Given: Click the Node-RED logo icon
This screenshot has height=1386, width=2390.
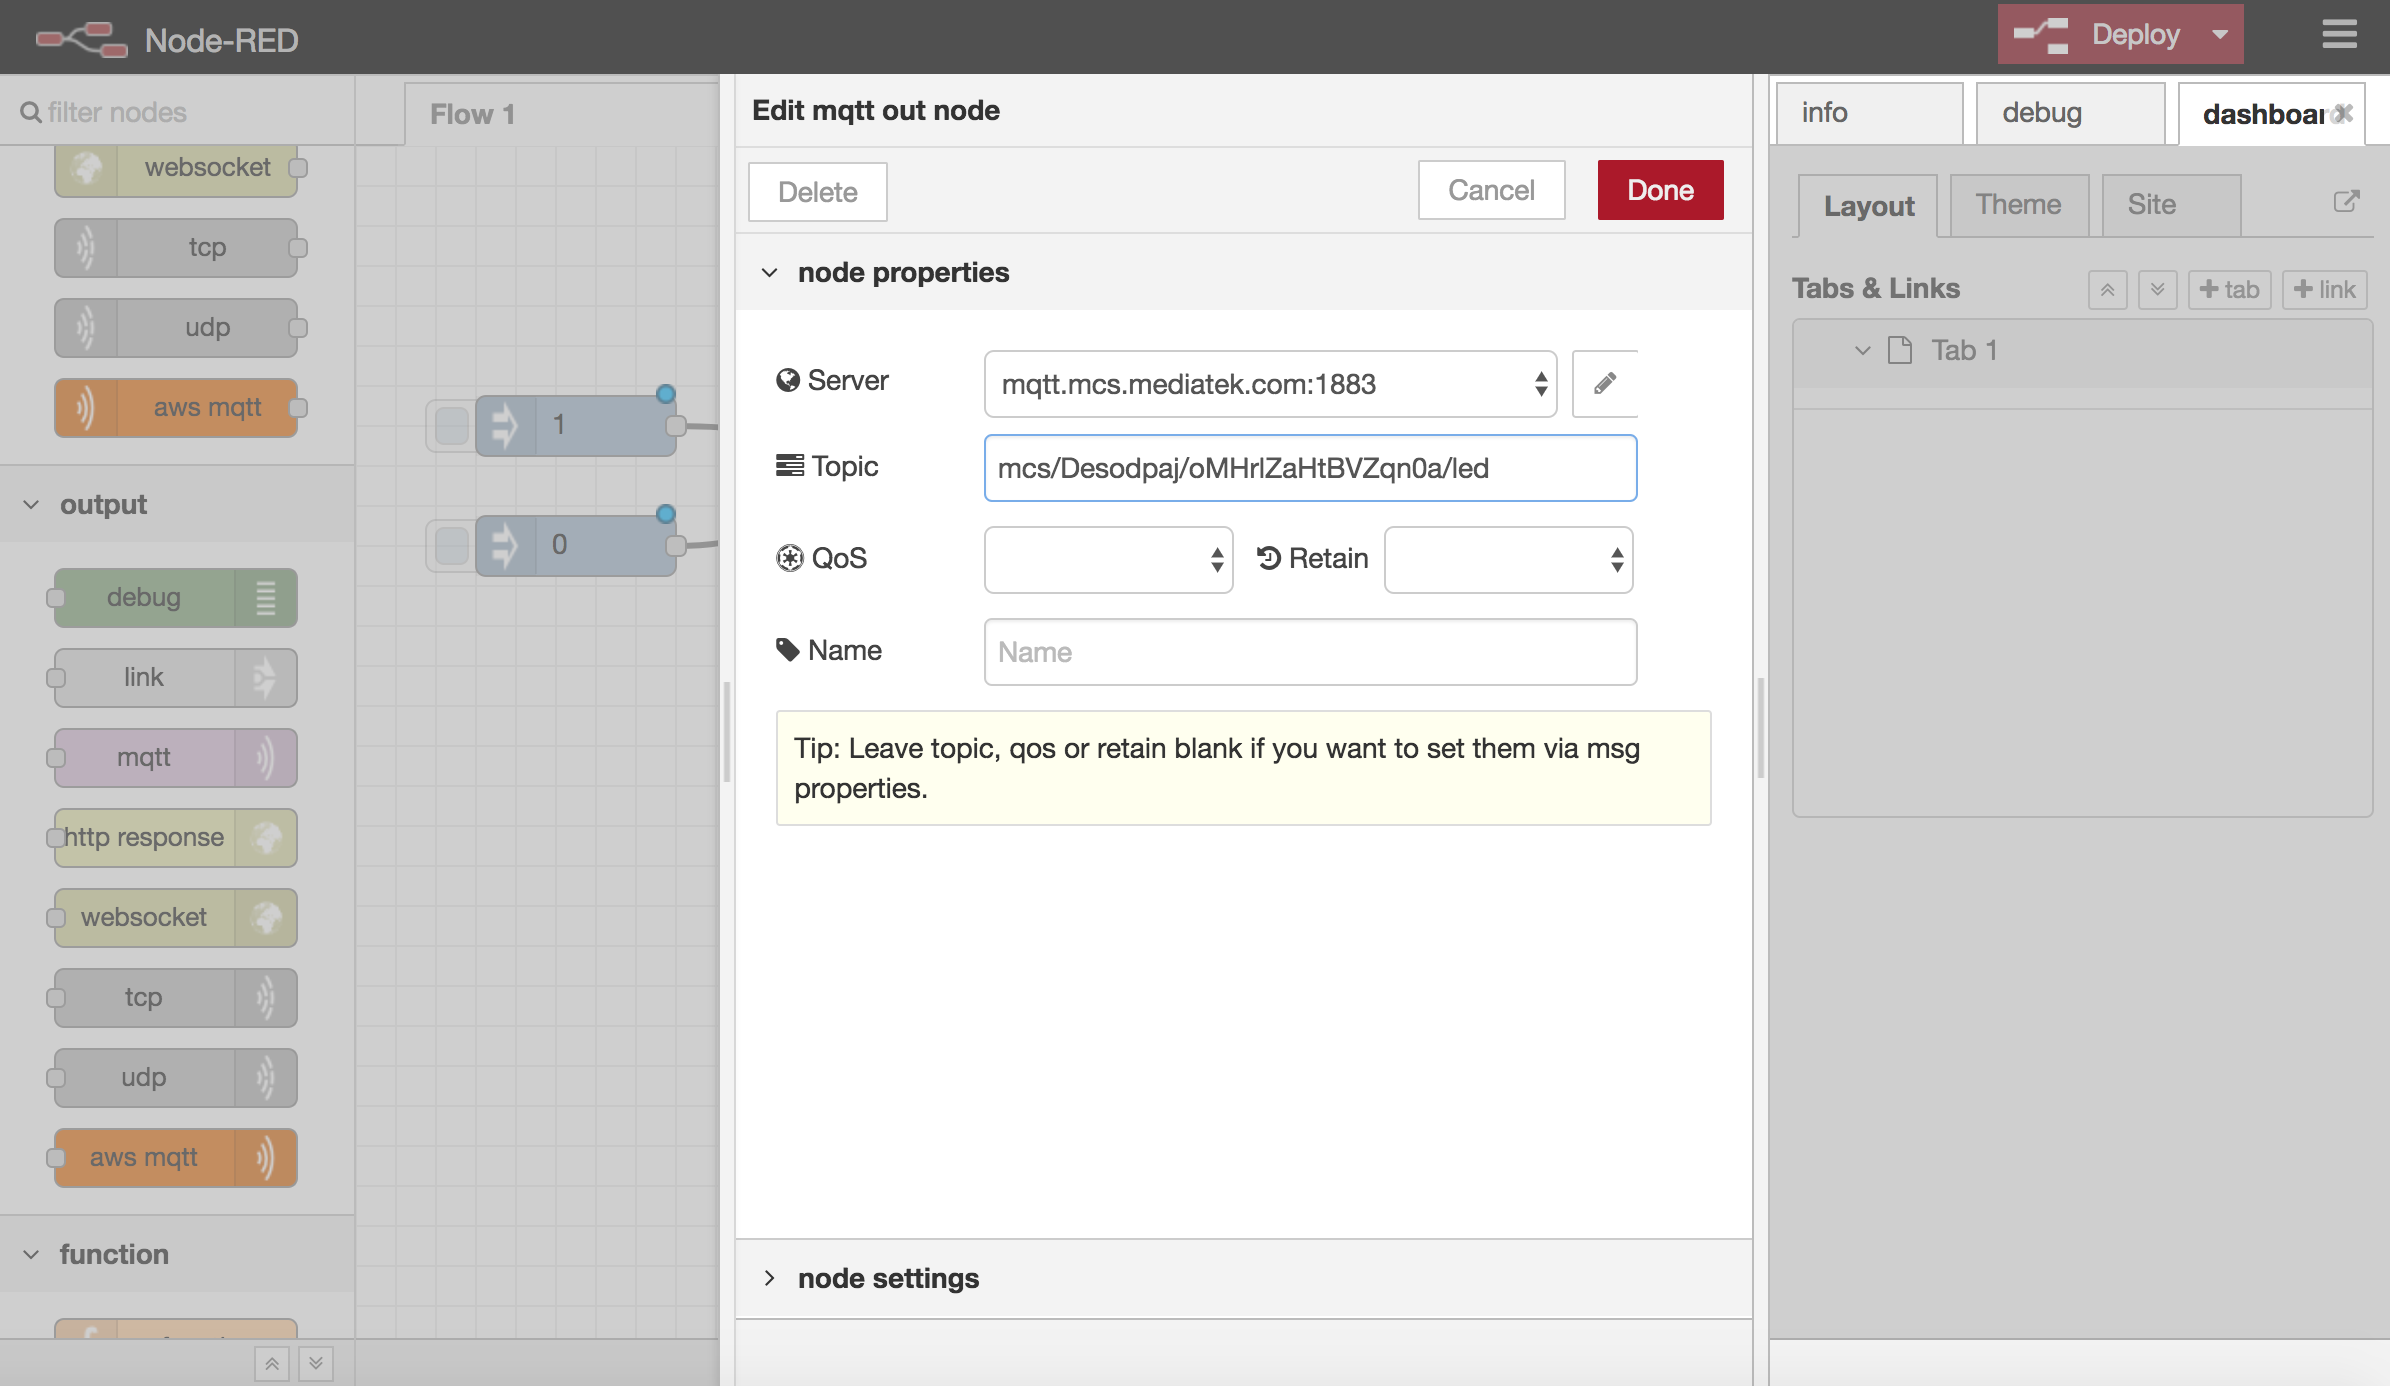Looking at the screenshot, I should point(82,39).
